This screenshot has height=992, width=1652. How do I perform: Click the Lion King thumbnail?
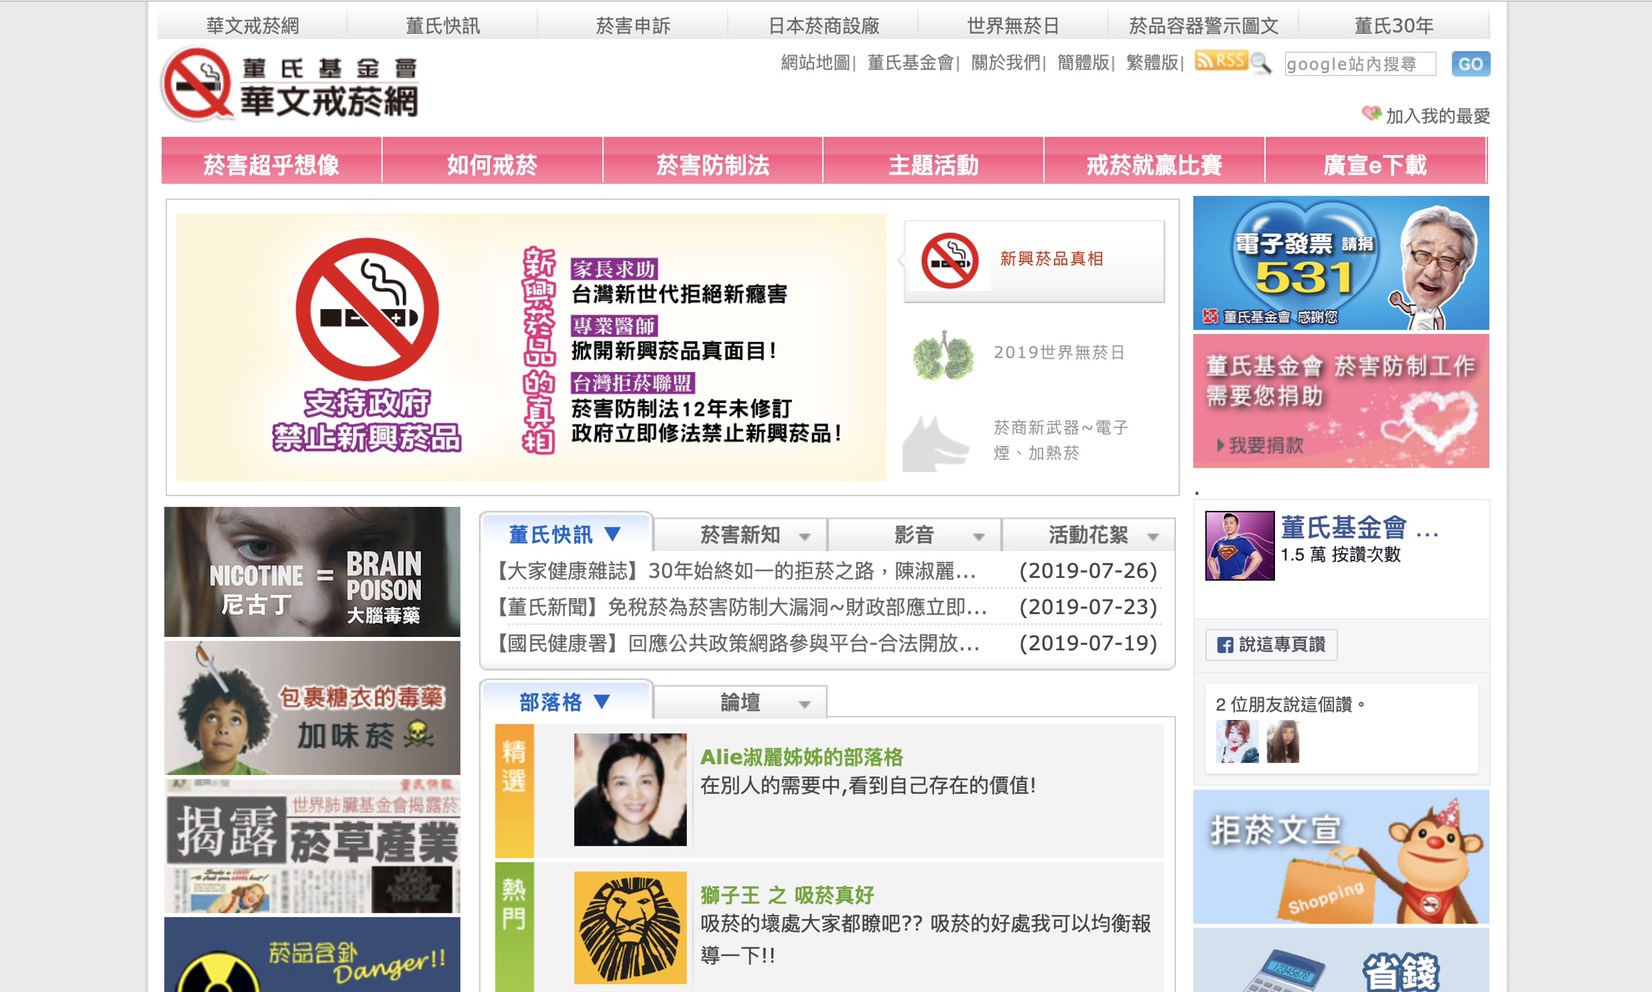(x=630, y=928)
